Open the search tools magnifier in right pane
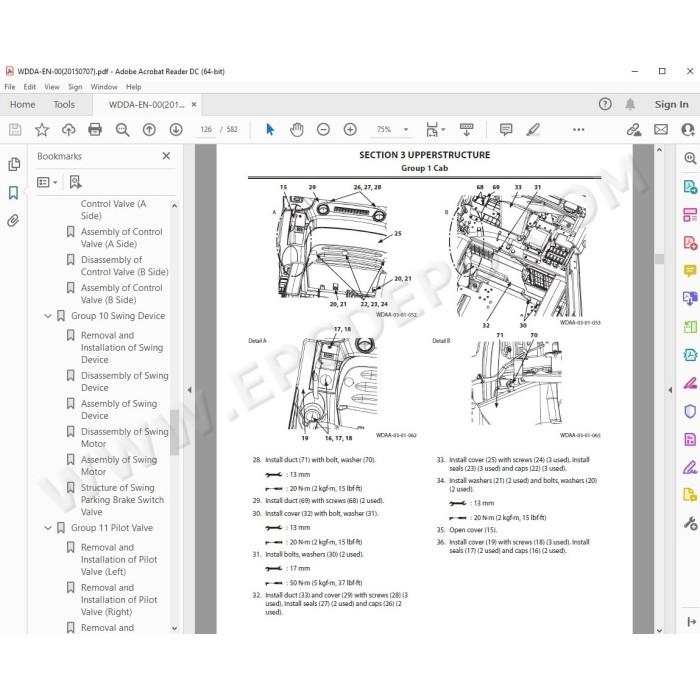700x700 pixels. (690, 158)
